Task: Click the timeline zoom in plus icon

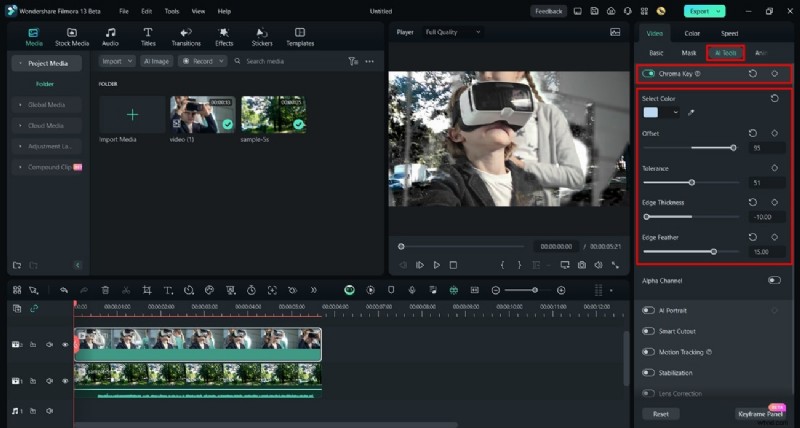Action: 561,290
